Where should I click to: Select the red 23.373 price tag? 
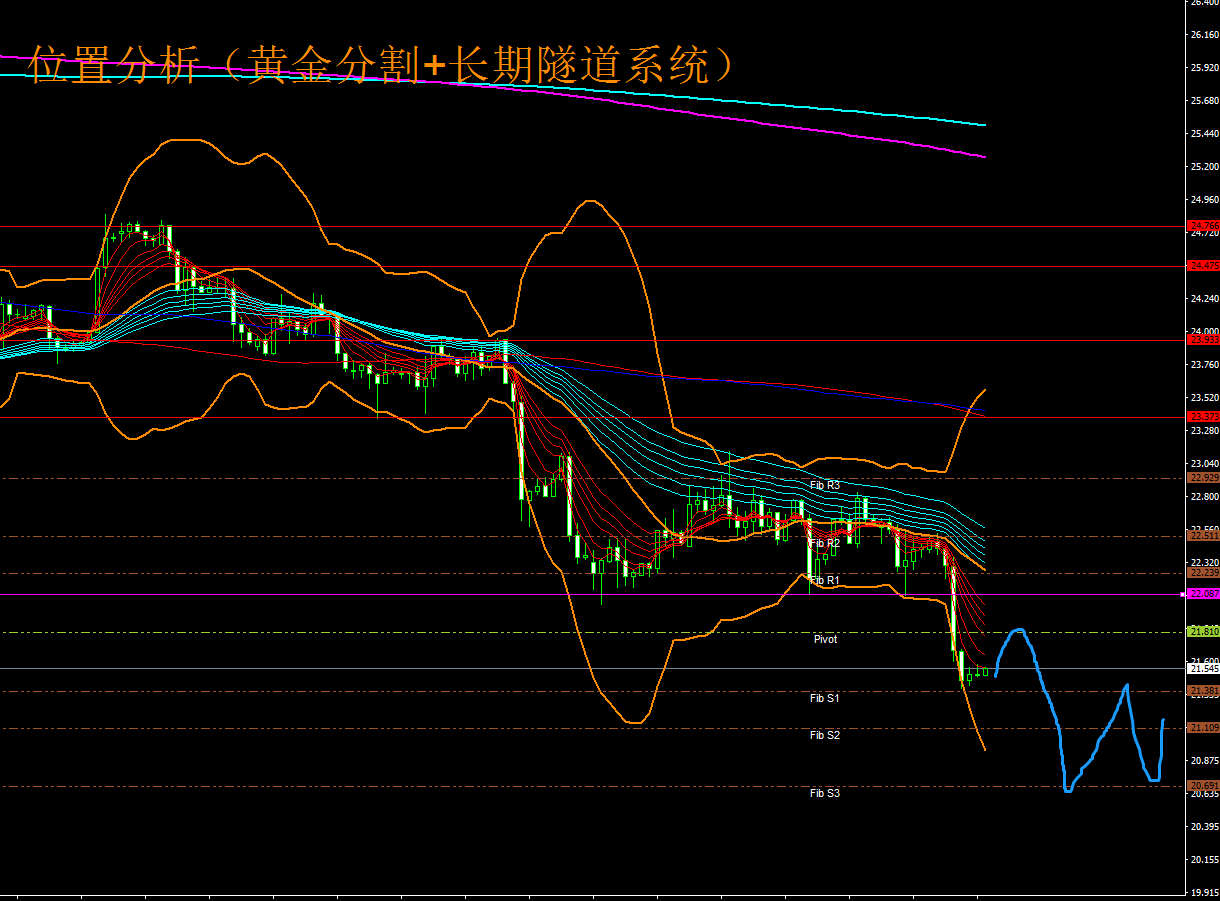pos(1202,416)
